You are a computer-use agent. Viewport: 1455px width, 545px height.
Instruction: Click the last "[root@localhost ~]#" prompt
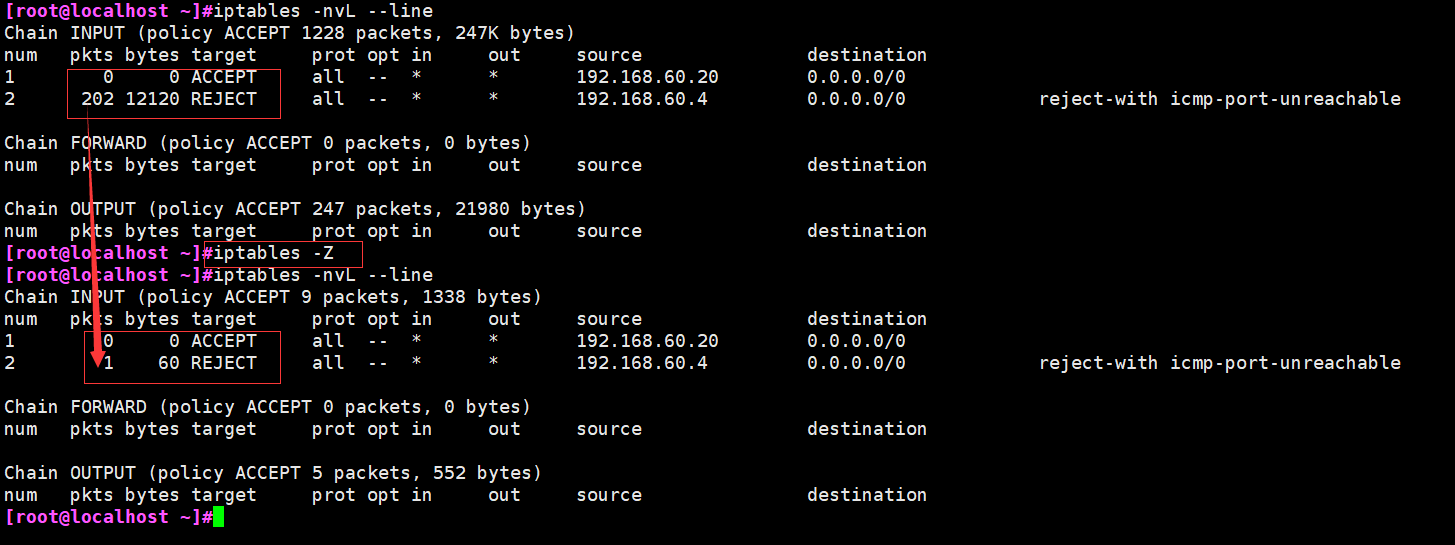109,517
